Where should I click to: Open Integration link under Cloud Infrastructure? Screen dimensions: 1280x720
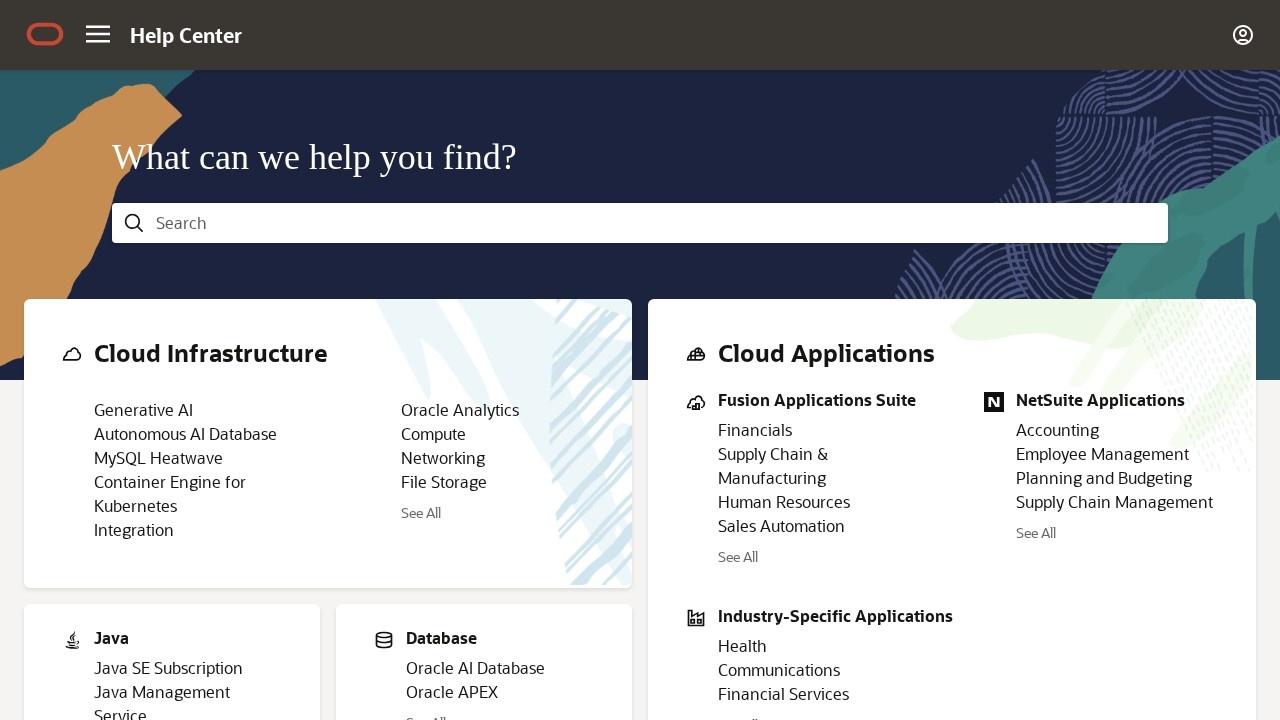pyautogui.click(x=134, y=530)
